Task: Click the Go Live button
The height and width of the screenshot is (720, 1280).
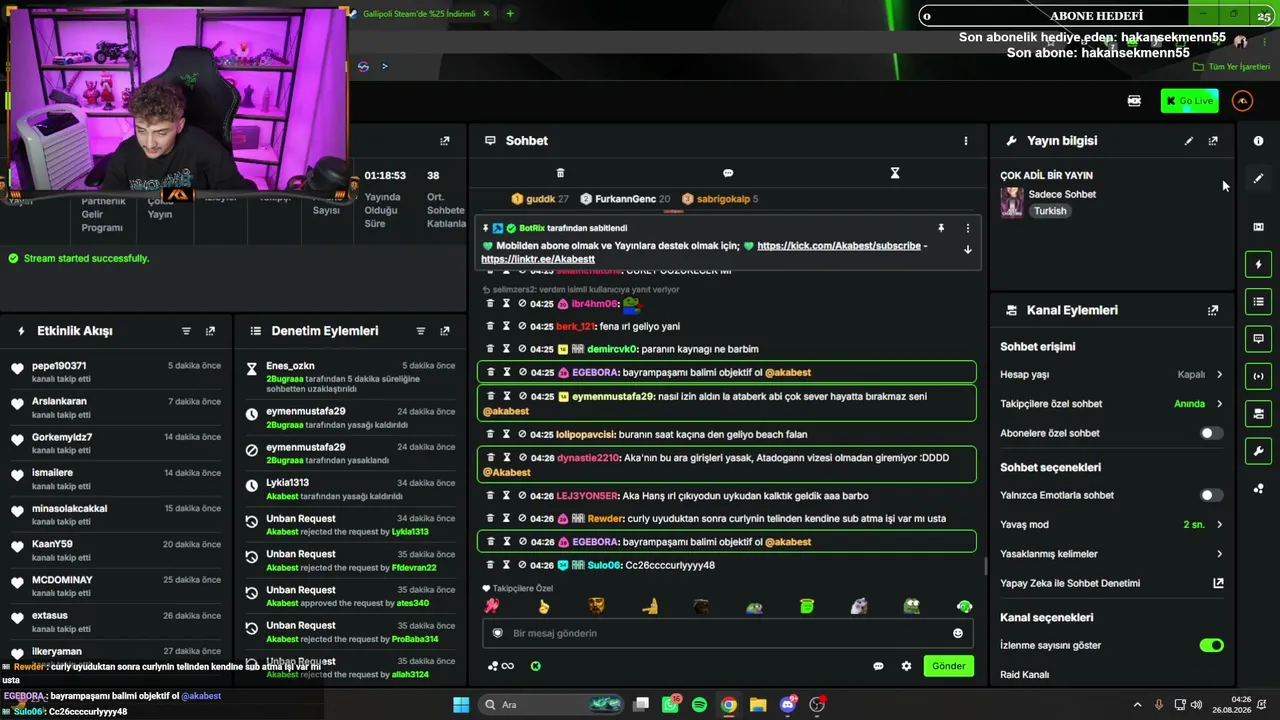Action: point(1190,101)
